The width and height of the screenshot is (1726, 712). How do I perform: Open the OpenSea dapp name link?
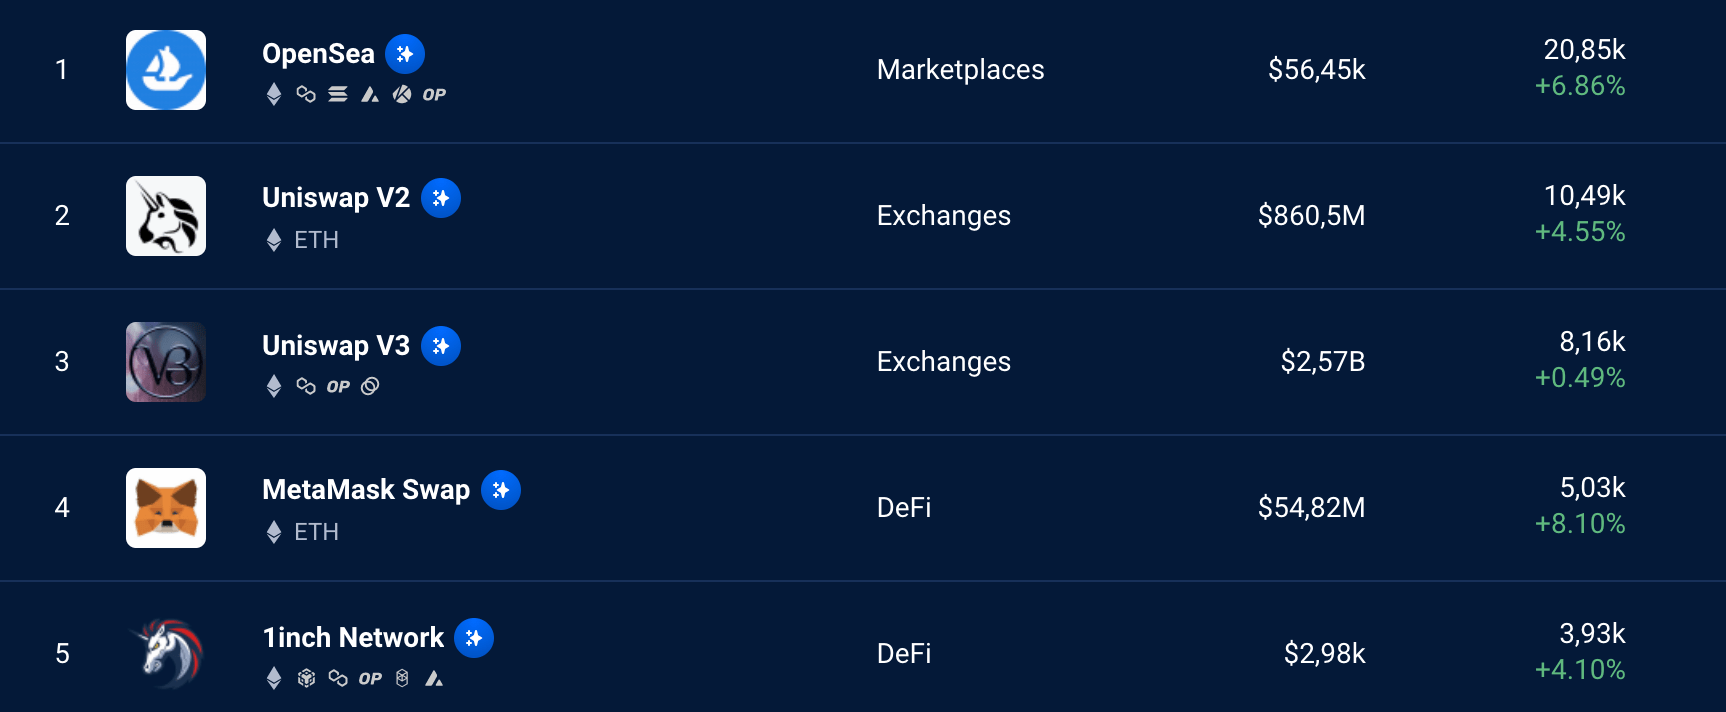(x=318, y=53)
